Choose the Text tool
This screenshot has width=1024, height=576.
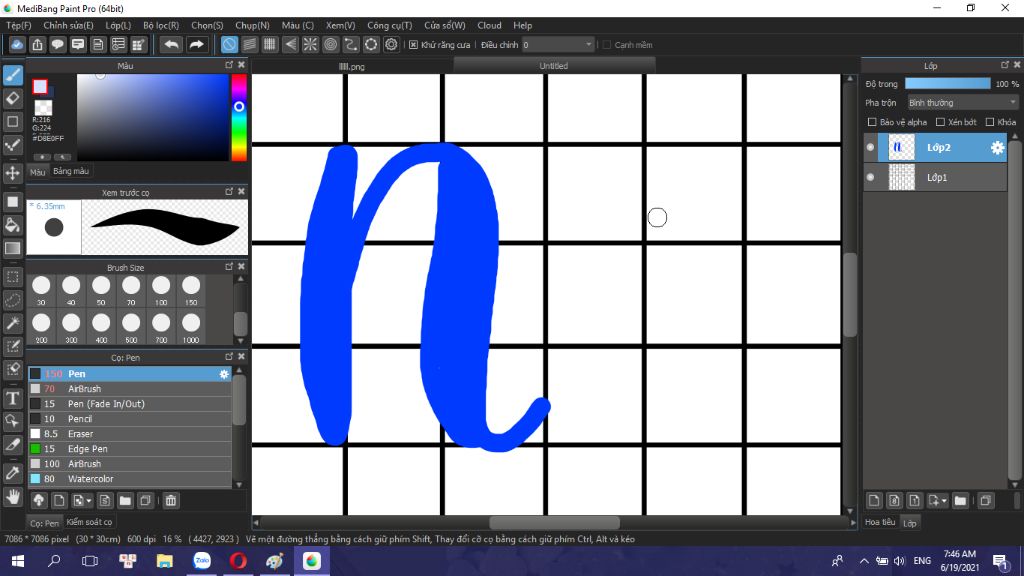[12, 398]
